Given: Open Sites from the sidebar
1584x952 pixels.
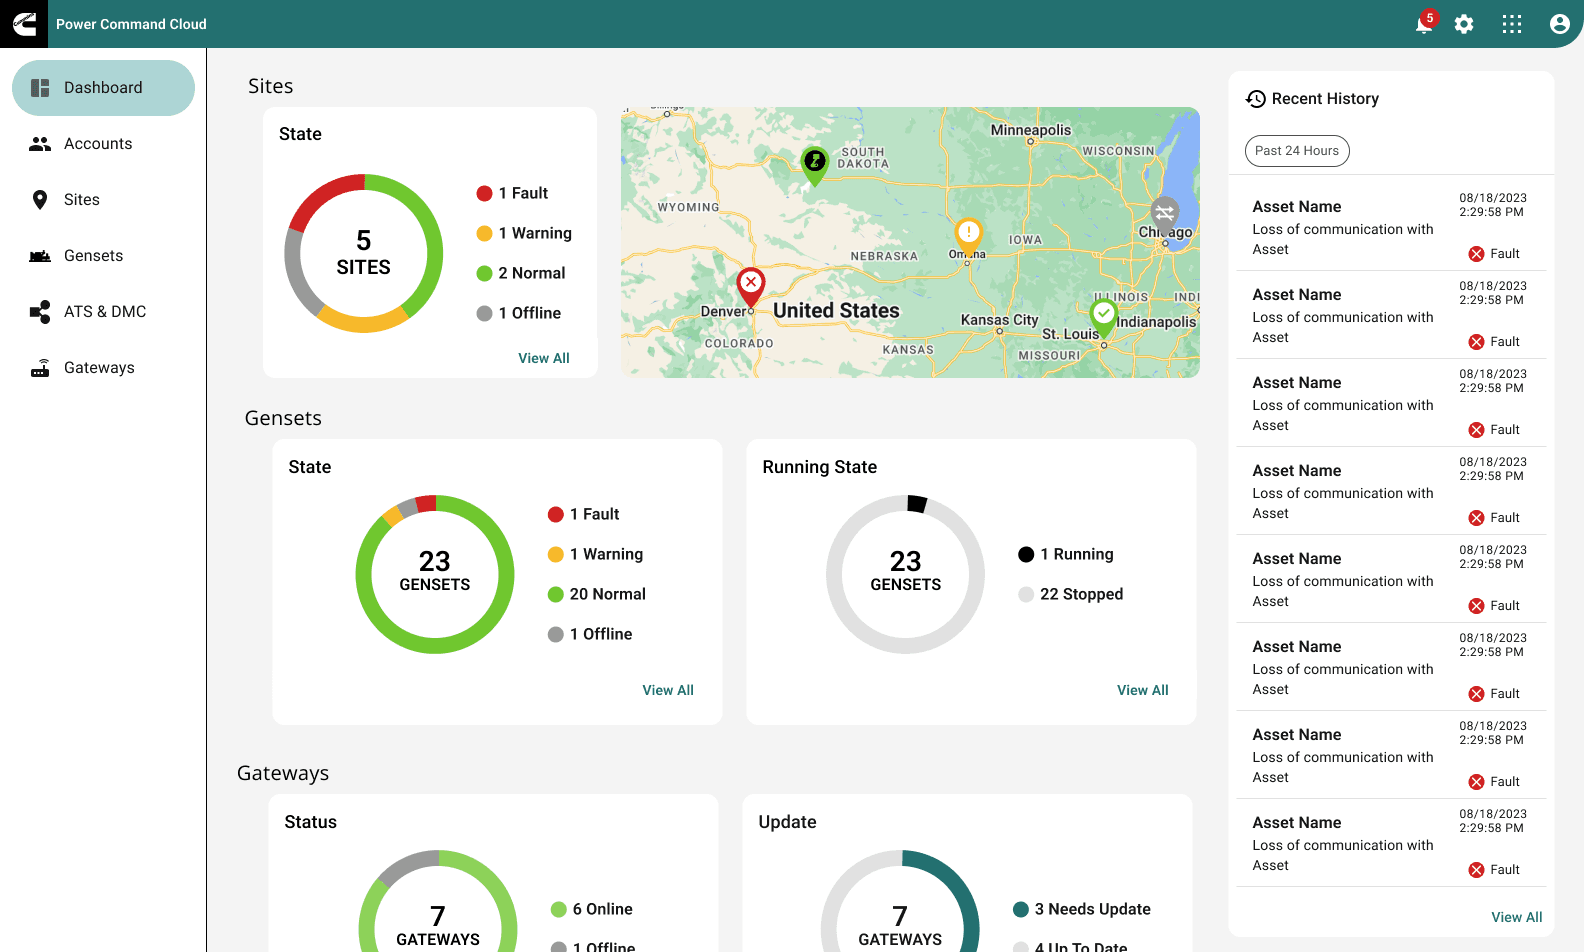Looking at the screenshot, I should [103, 200].
